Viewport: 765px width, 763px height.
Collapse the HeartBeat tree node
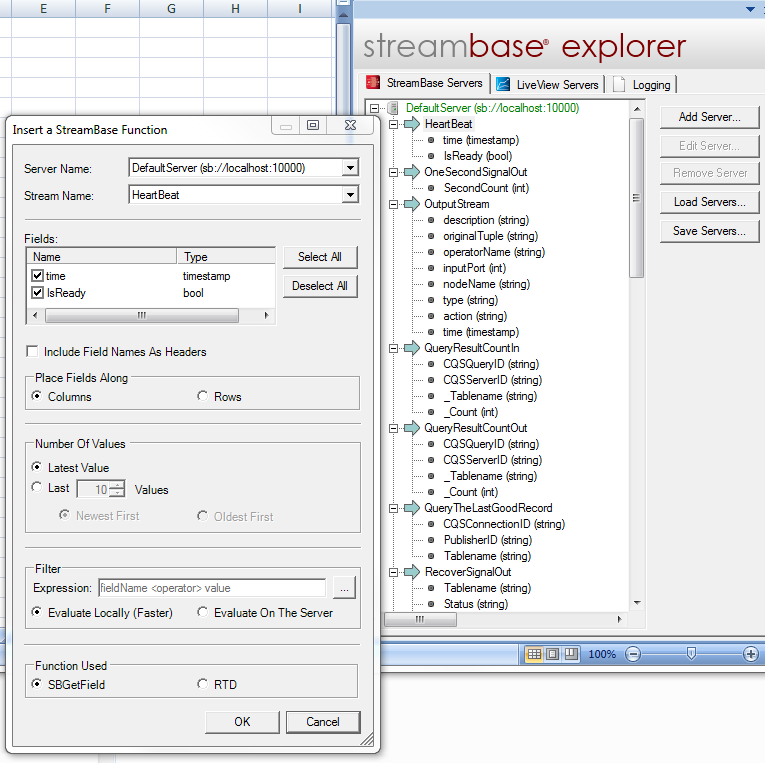393,124
